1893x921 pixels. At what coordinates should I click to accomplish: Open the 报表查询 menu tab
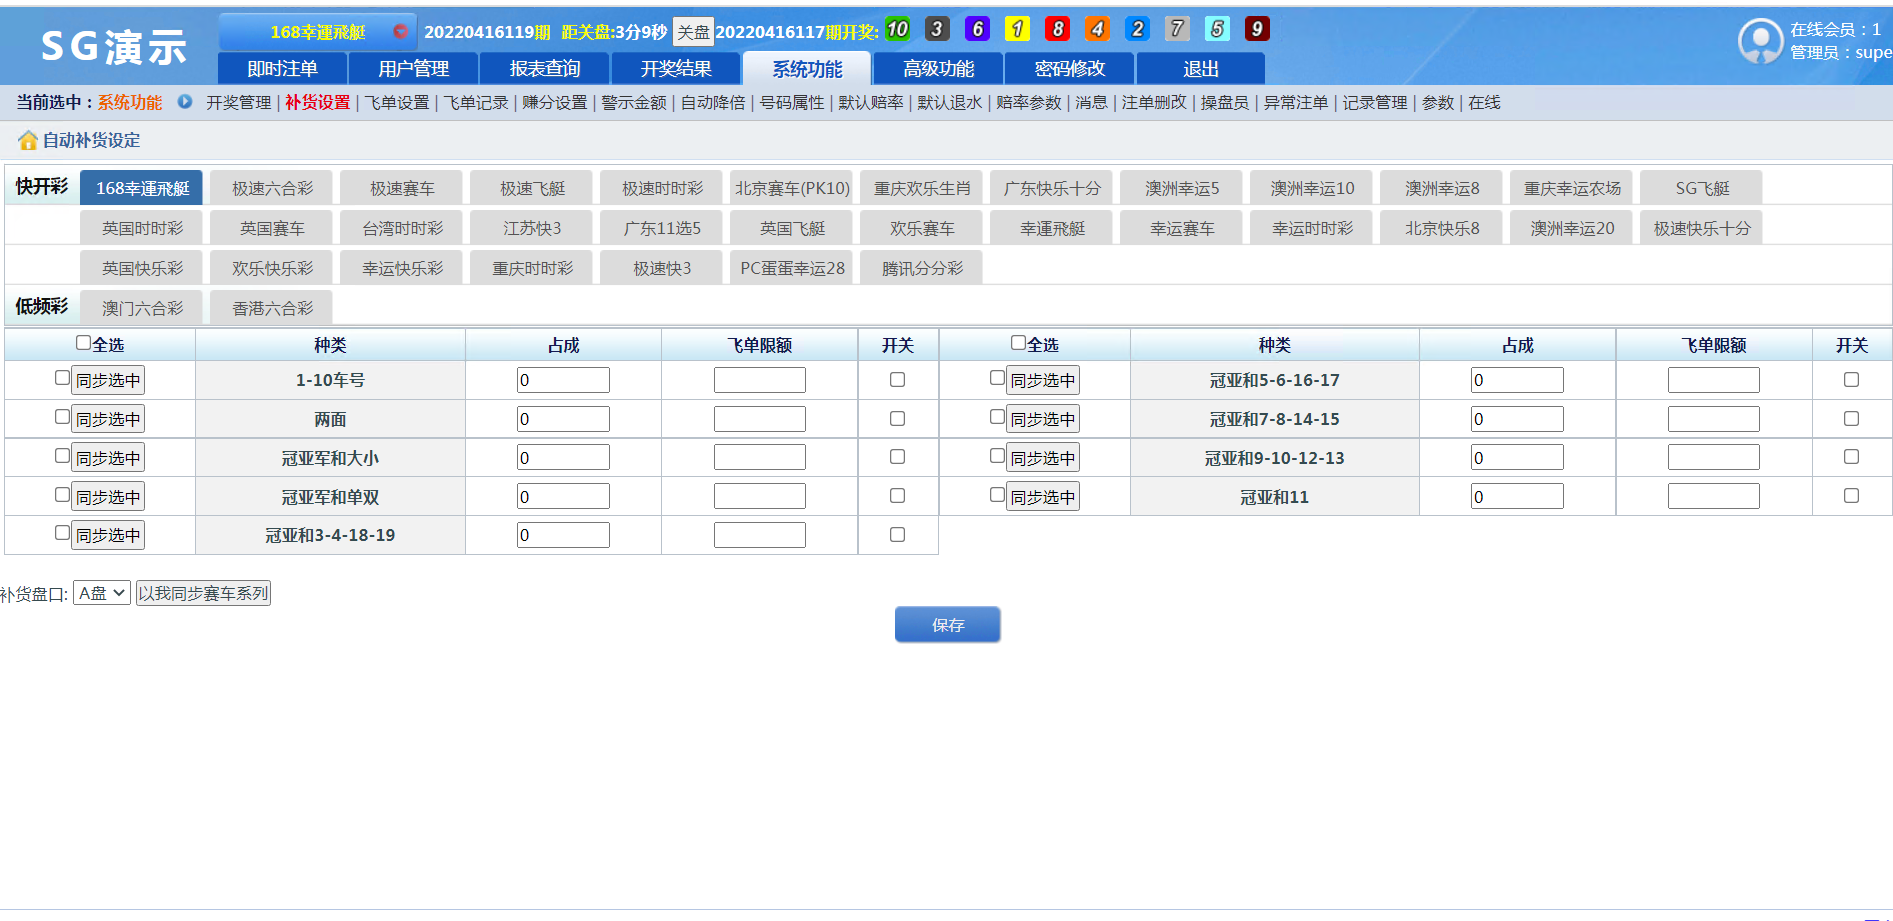coord(545,69)
